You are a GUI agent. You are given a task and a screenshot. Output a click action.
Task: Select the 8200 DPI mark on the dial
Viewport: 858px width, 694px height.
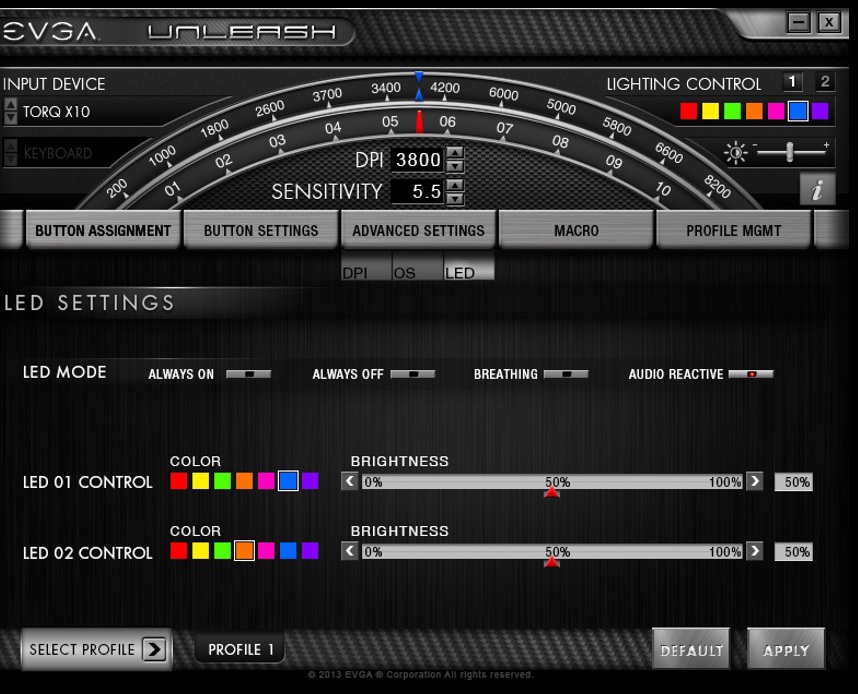(717, 187)
